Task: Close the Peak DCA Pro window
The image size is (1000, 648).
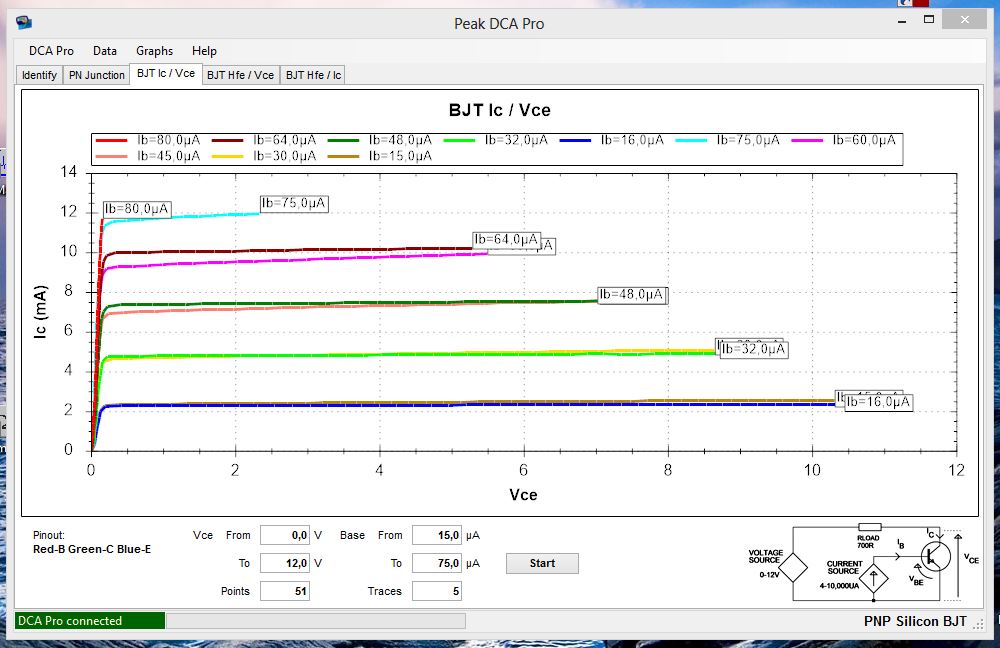Action: [x=965, y=20]
